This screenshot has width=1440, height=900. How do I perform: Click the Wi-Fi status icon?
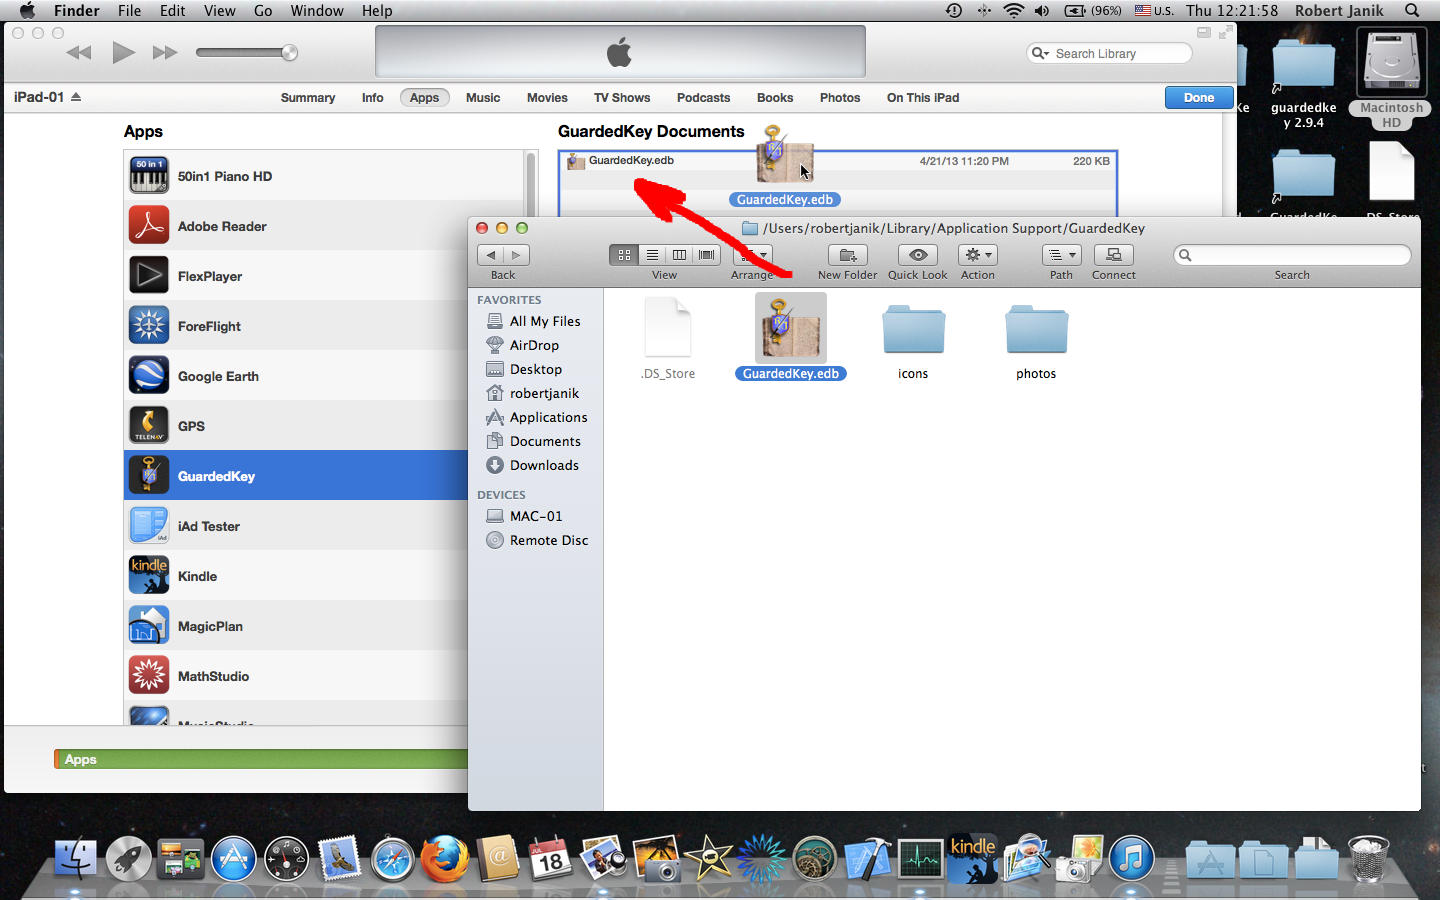(1014, 11)
